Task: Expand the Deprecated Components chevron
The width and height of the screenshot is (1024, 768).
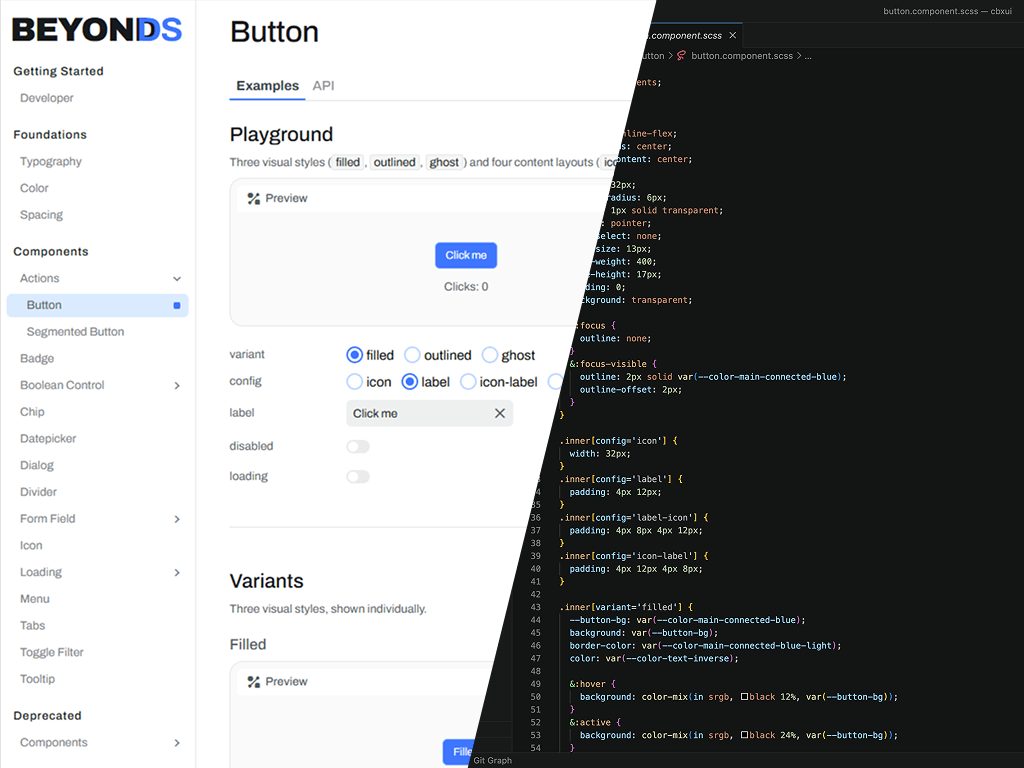Action: tap(177, 743)
